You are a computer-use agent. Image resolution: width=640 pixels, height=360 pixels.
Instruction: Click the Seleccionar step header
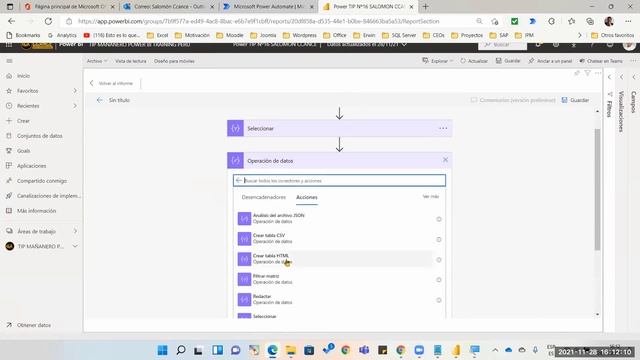click(x=339, y=128)
